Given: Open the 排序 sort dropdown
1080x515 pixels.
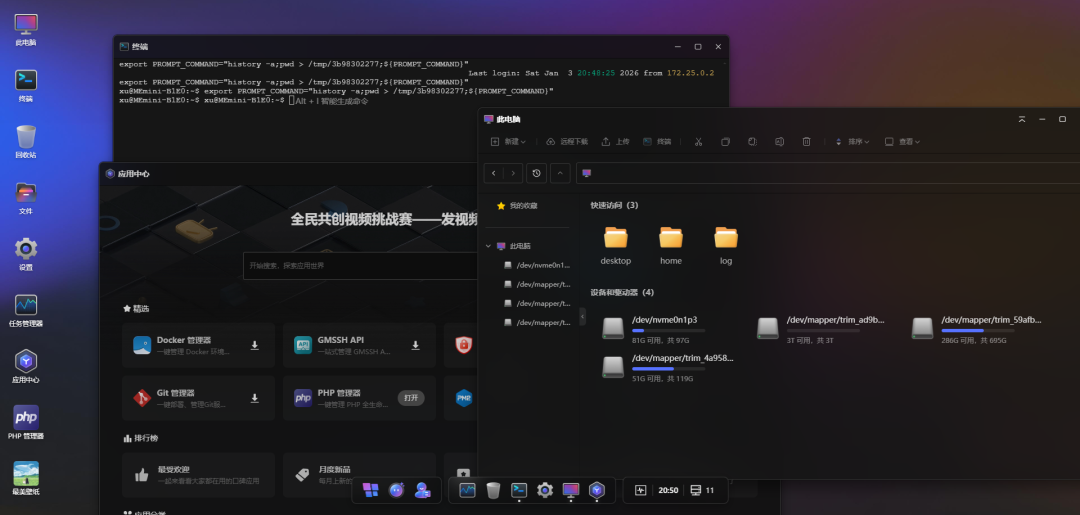Looking at the screenshot, I should pos(852,141).
